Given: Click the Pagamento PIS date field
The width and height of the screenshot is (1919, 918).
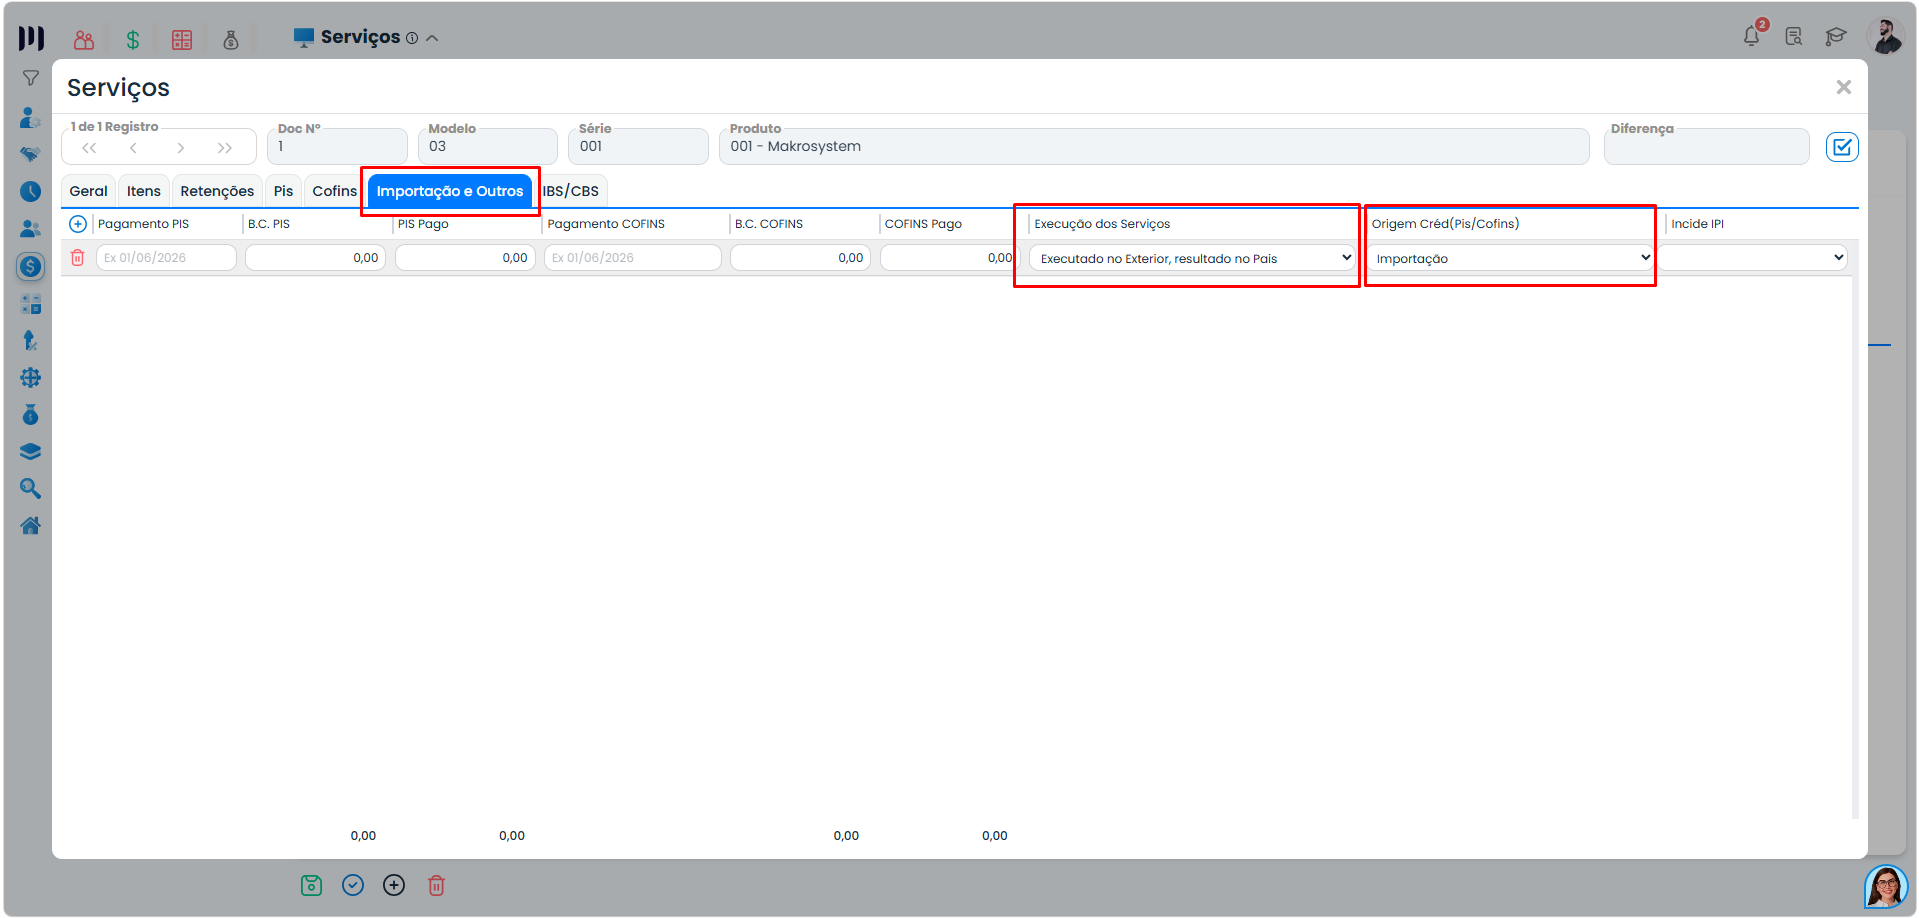Looking at the screenshot, I should 166,258.
